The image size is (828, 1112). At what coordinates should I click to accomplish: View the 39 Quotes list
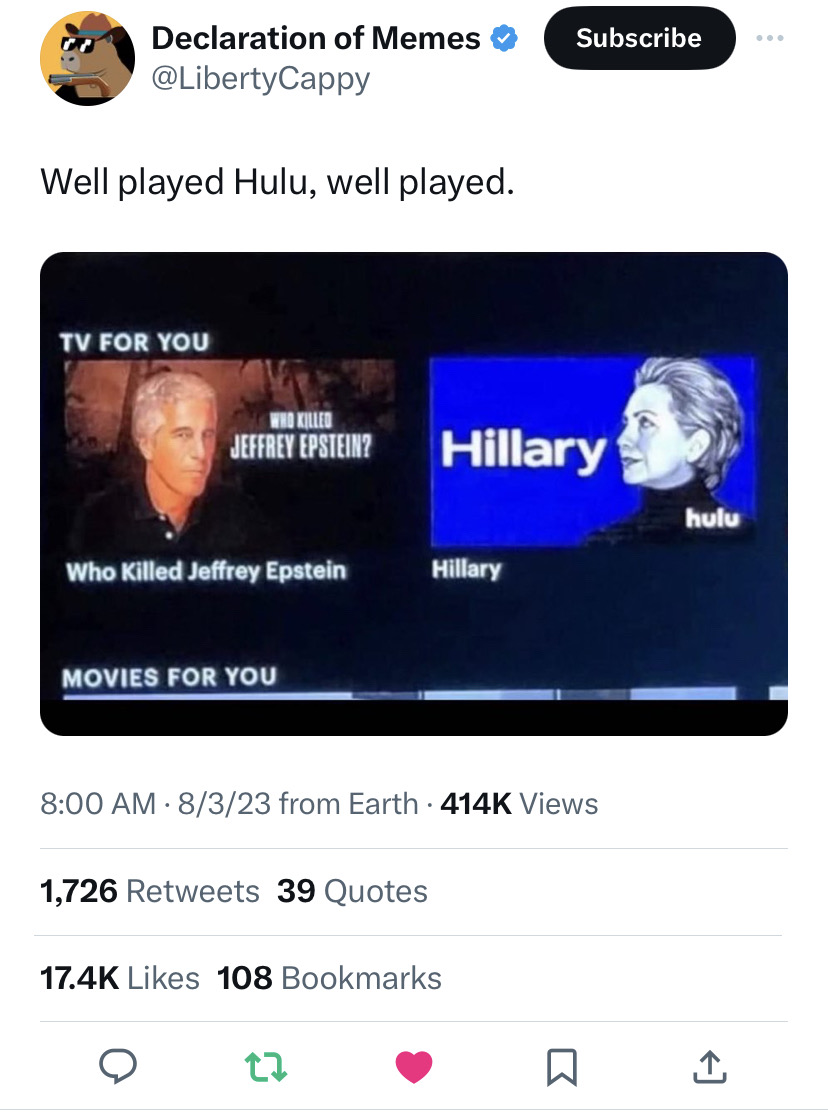point(352,891)
